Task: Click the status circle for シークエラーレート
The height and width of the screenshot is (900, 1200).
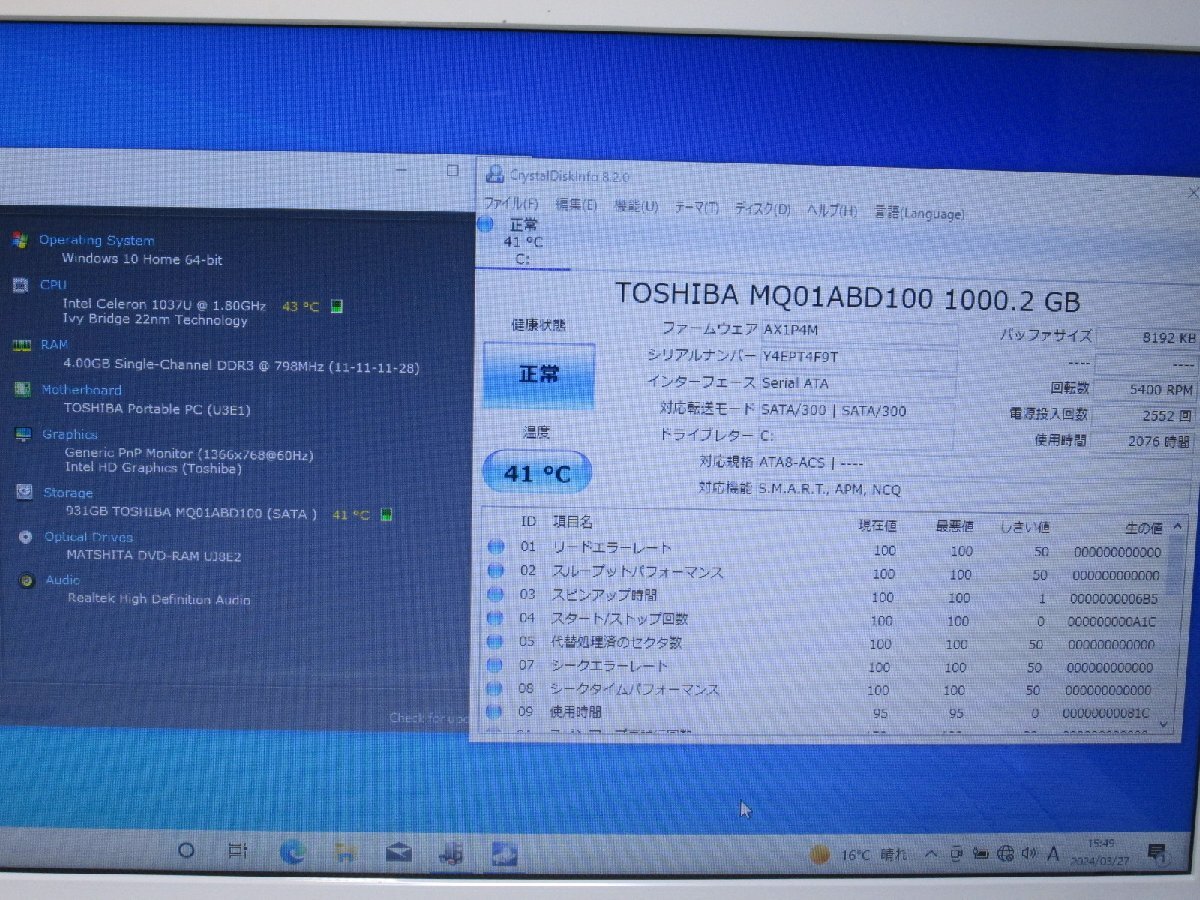Action: coord(494,665)
